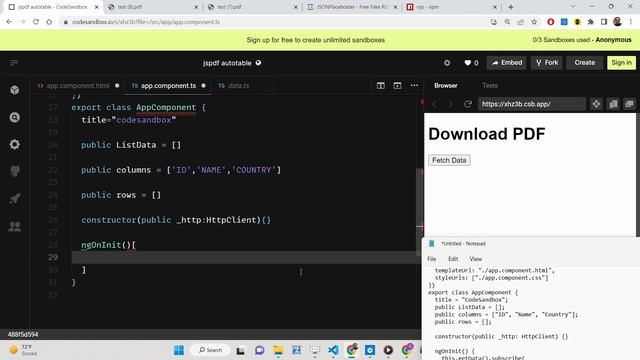
Task: Go to Chrome home page icon
Action: [x=49, y=22]
